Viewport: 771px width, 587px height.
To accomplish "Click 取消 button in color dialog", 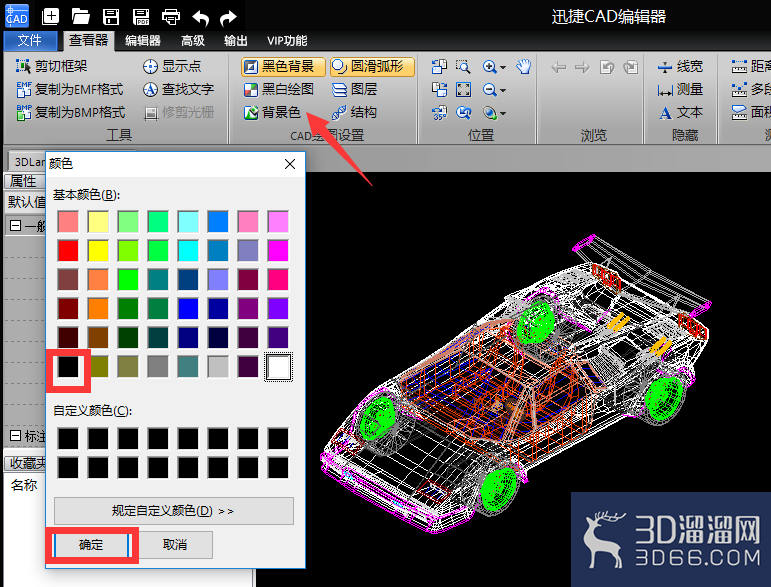I will pyautogui.click(x=175, y=545).
